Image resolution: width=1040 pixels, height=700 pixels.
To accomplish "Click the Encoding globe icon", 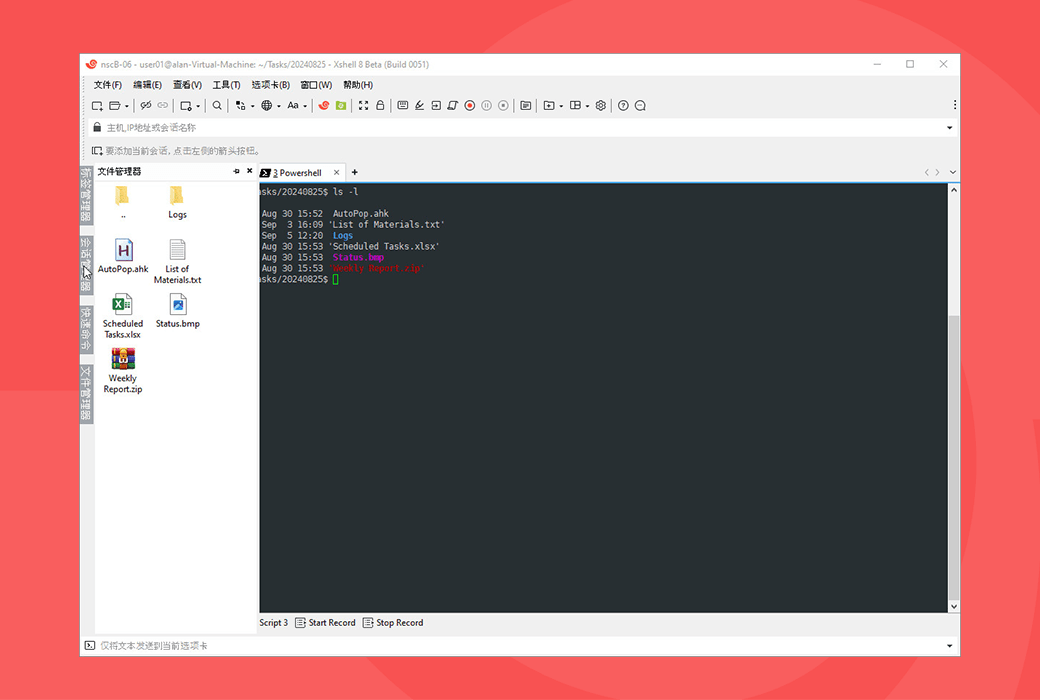I will point(267,105).
